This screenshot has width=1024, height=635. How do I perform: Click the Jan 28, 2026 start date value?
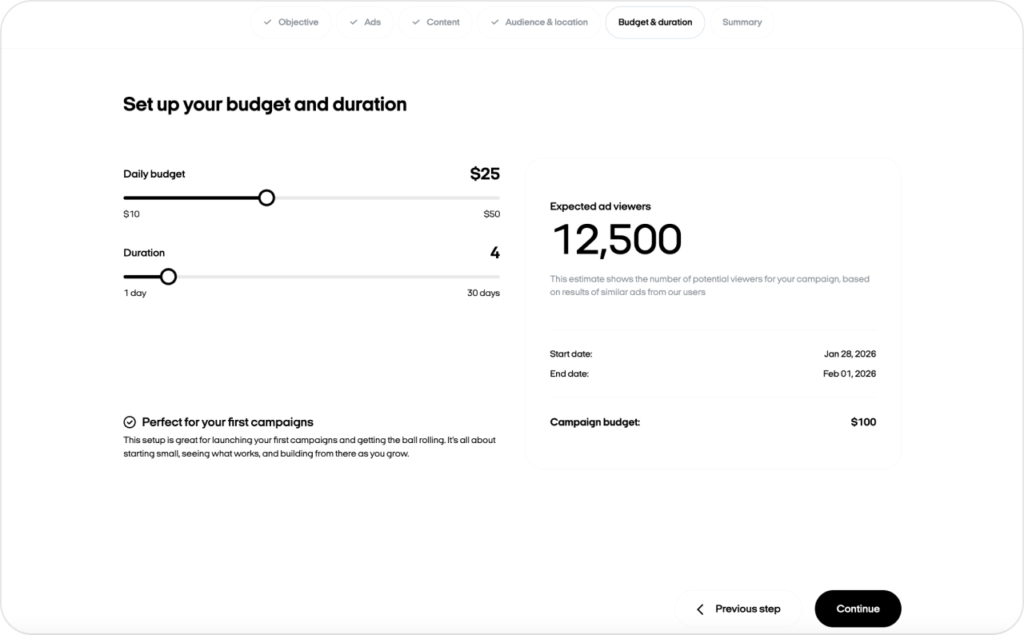[x=850, y=353]
